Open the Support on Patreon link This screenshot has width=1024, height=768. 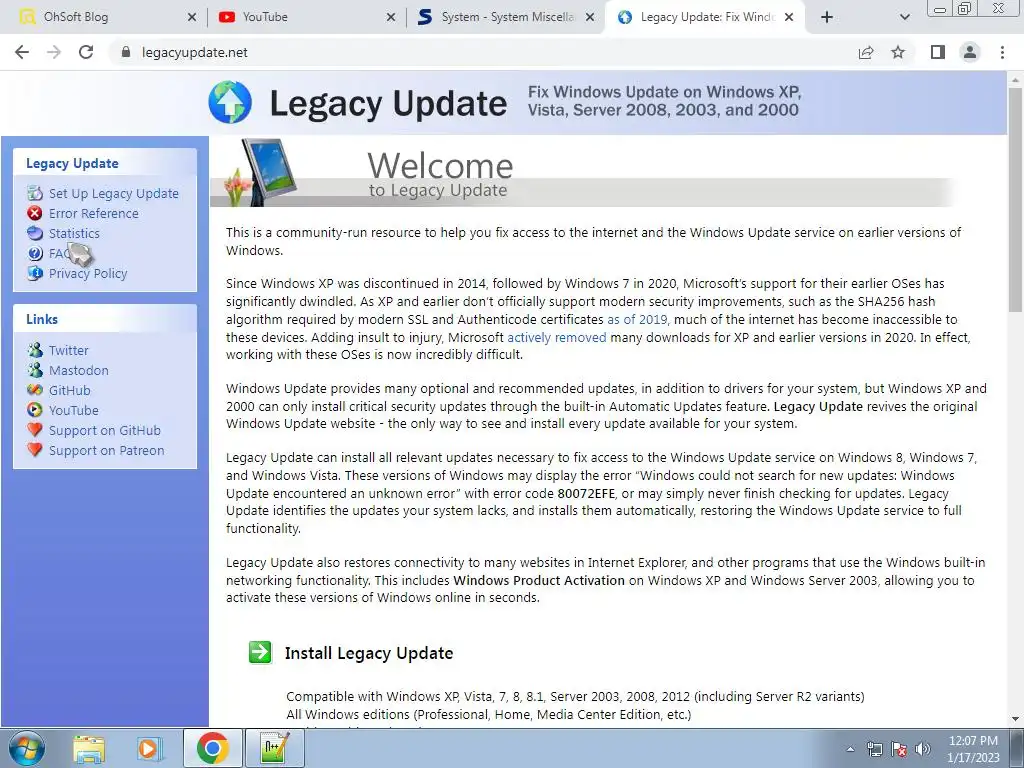(x=106, y=450)
